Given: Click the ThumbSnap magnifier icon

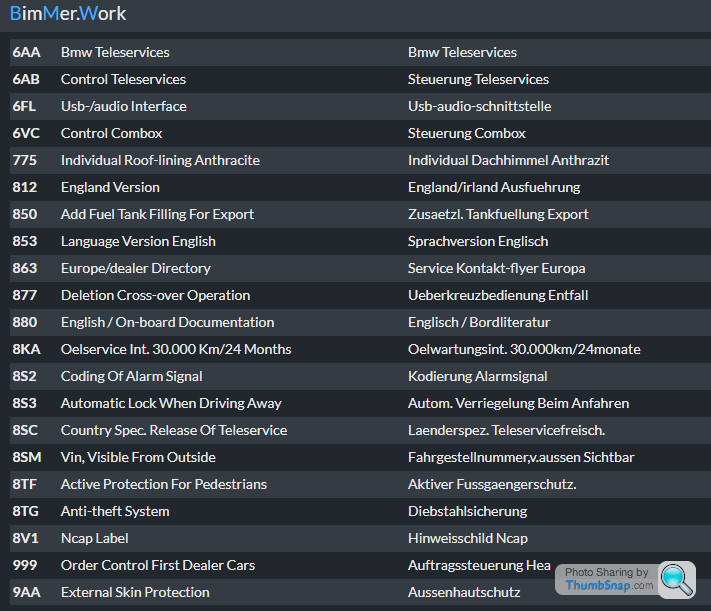Looking at the screenshot, I should [x=677, y=580].
